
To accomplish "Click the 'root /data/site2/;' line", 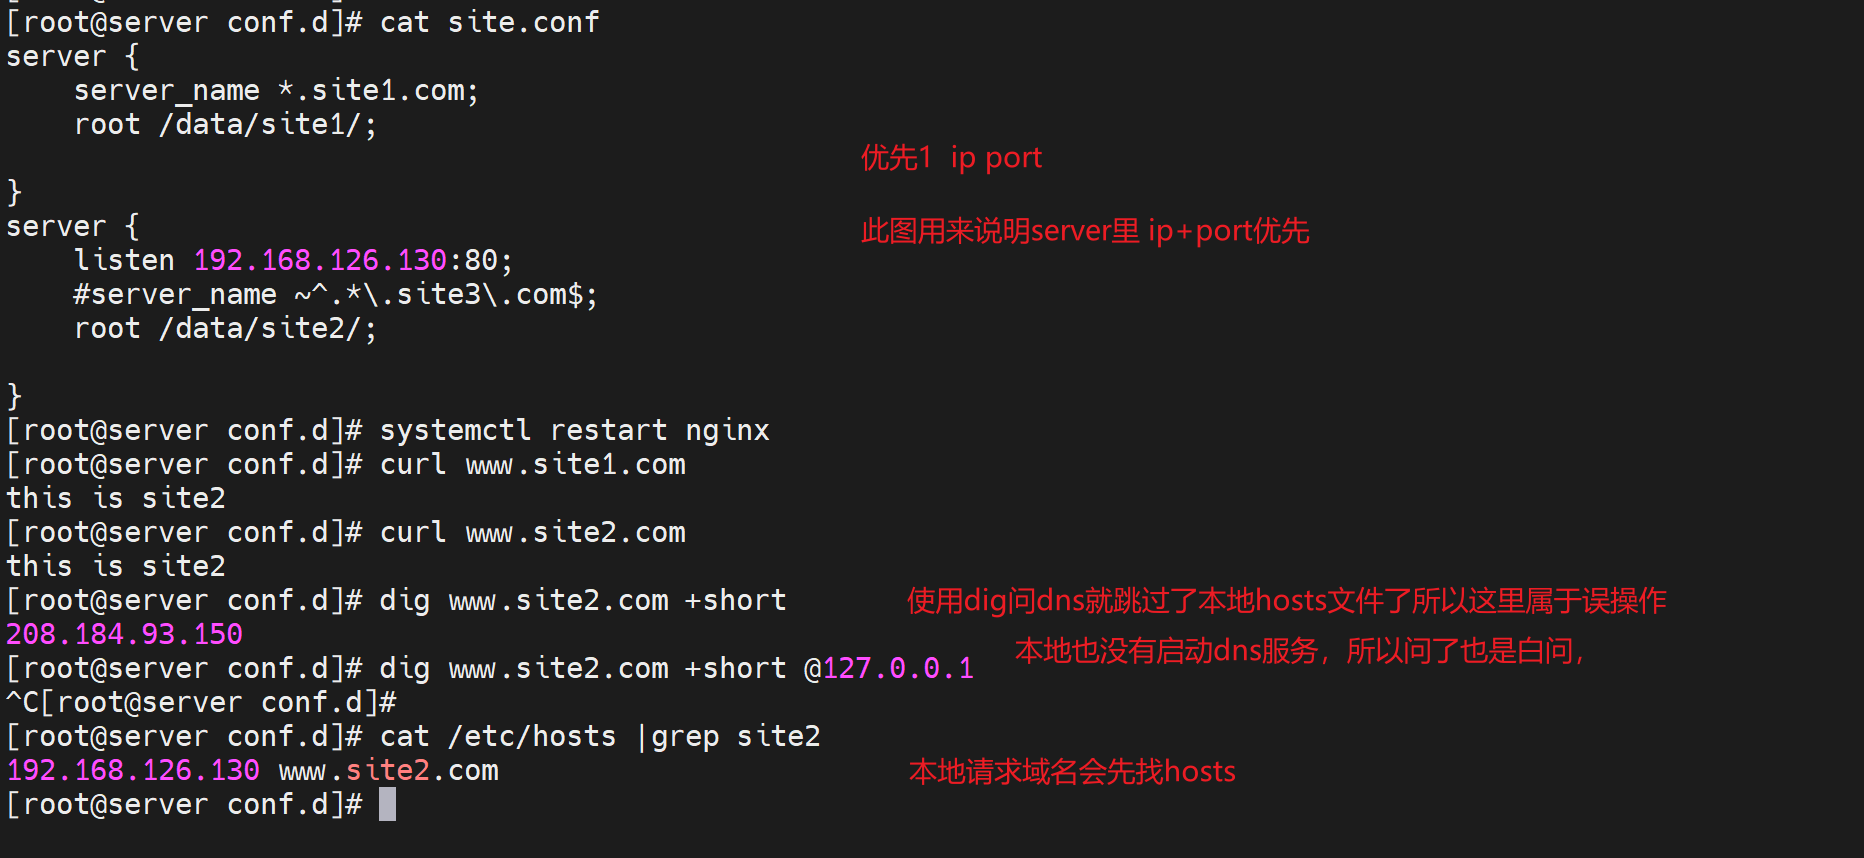I will [225, 329].
